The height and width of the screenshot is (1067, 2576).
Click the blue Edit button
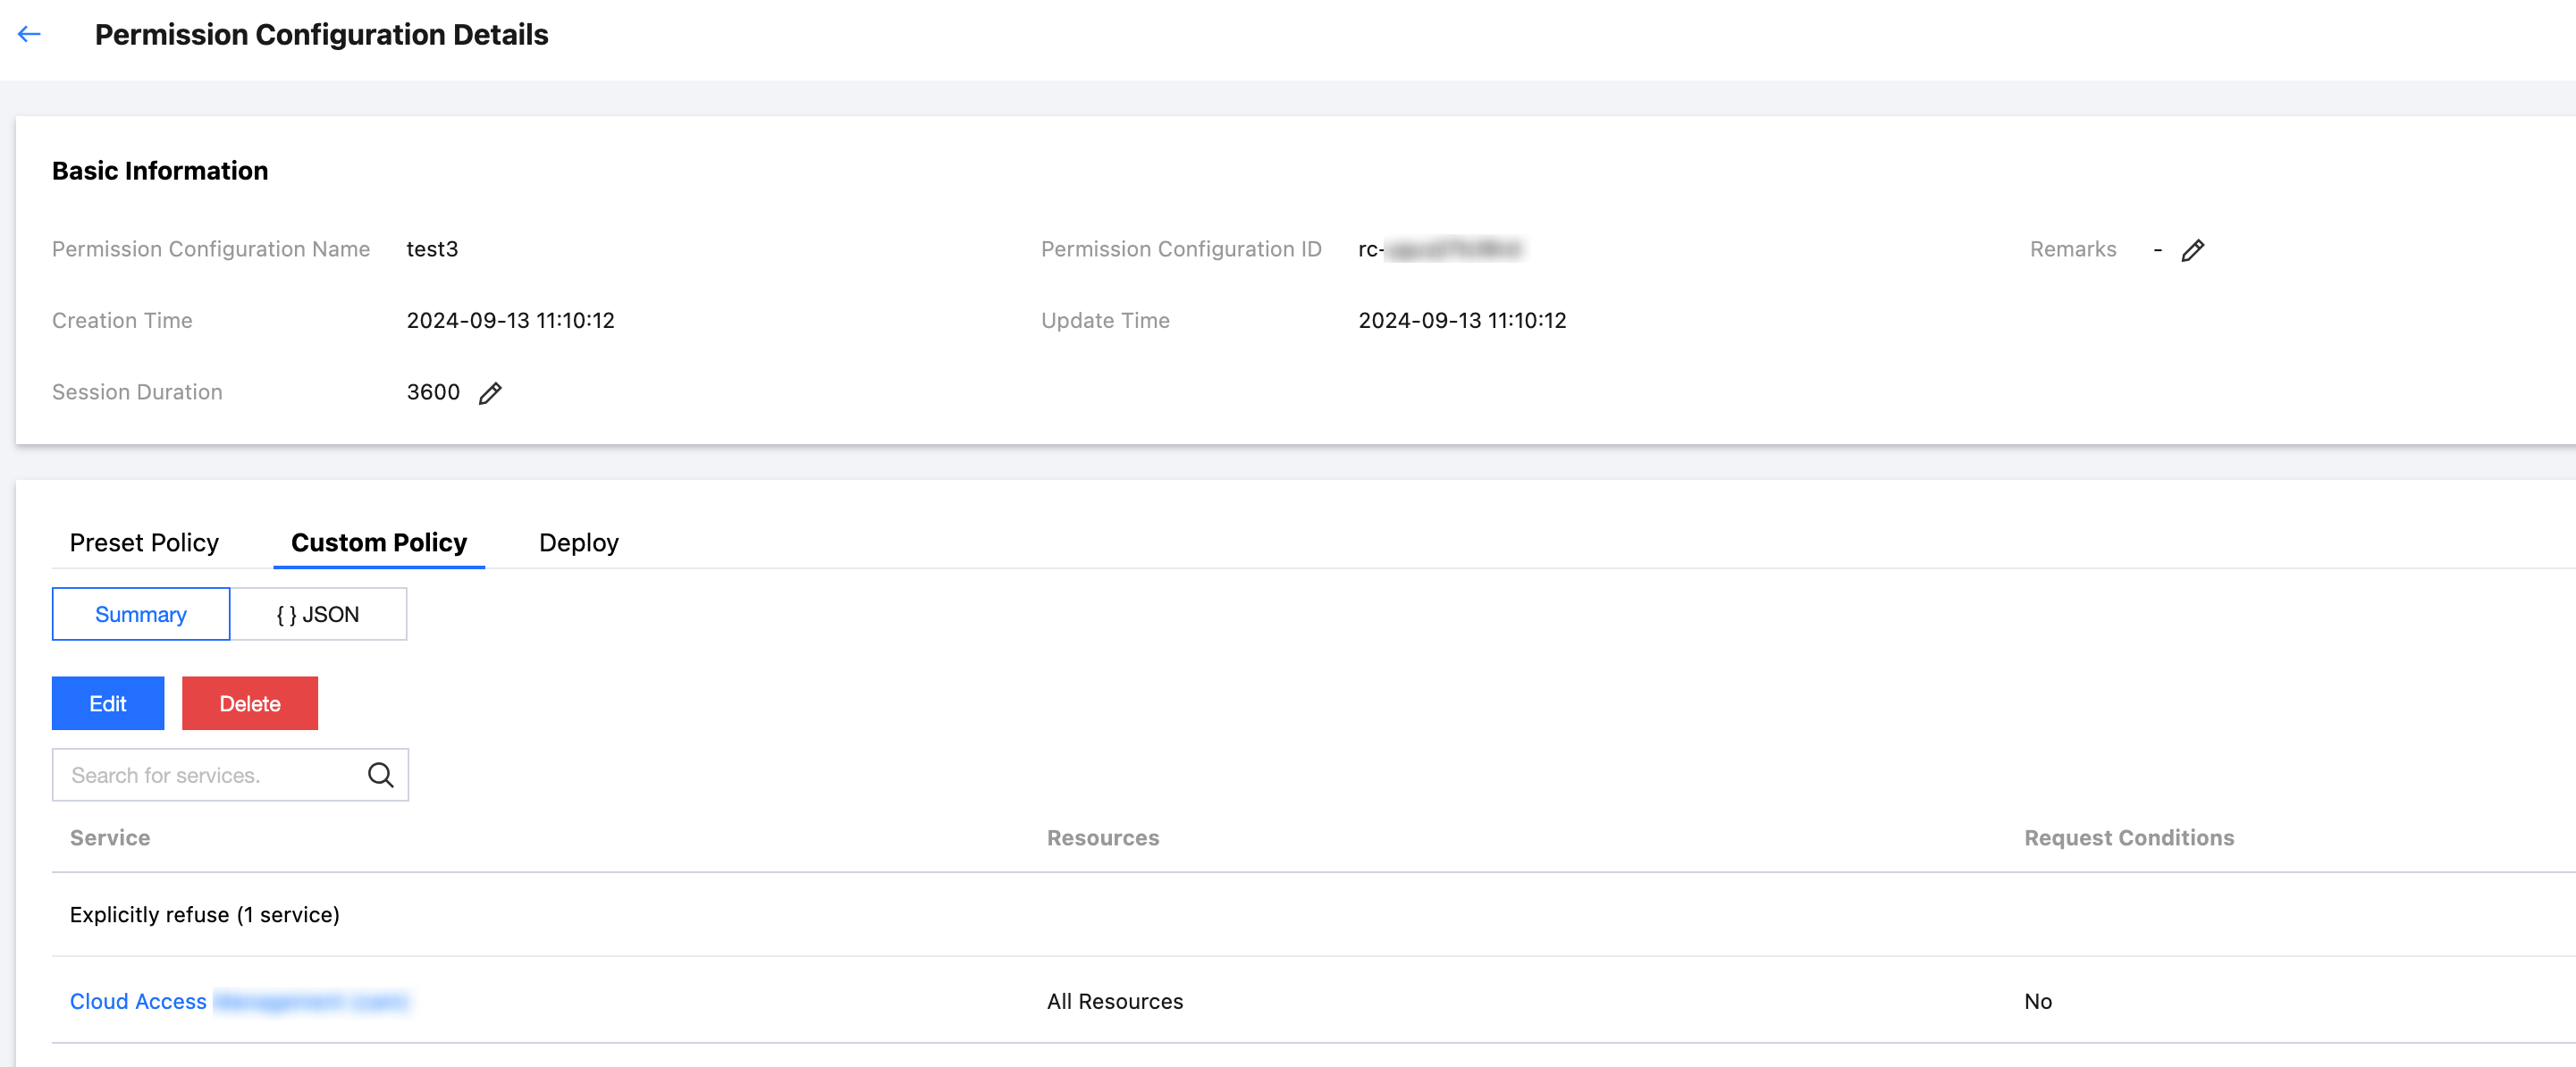[108, 703]
